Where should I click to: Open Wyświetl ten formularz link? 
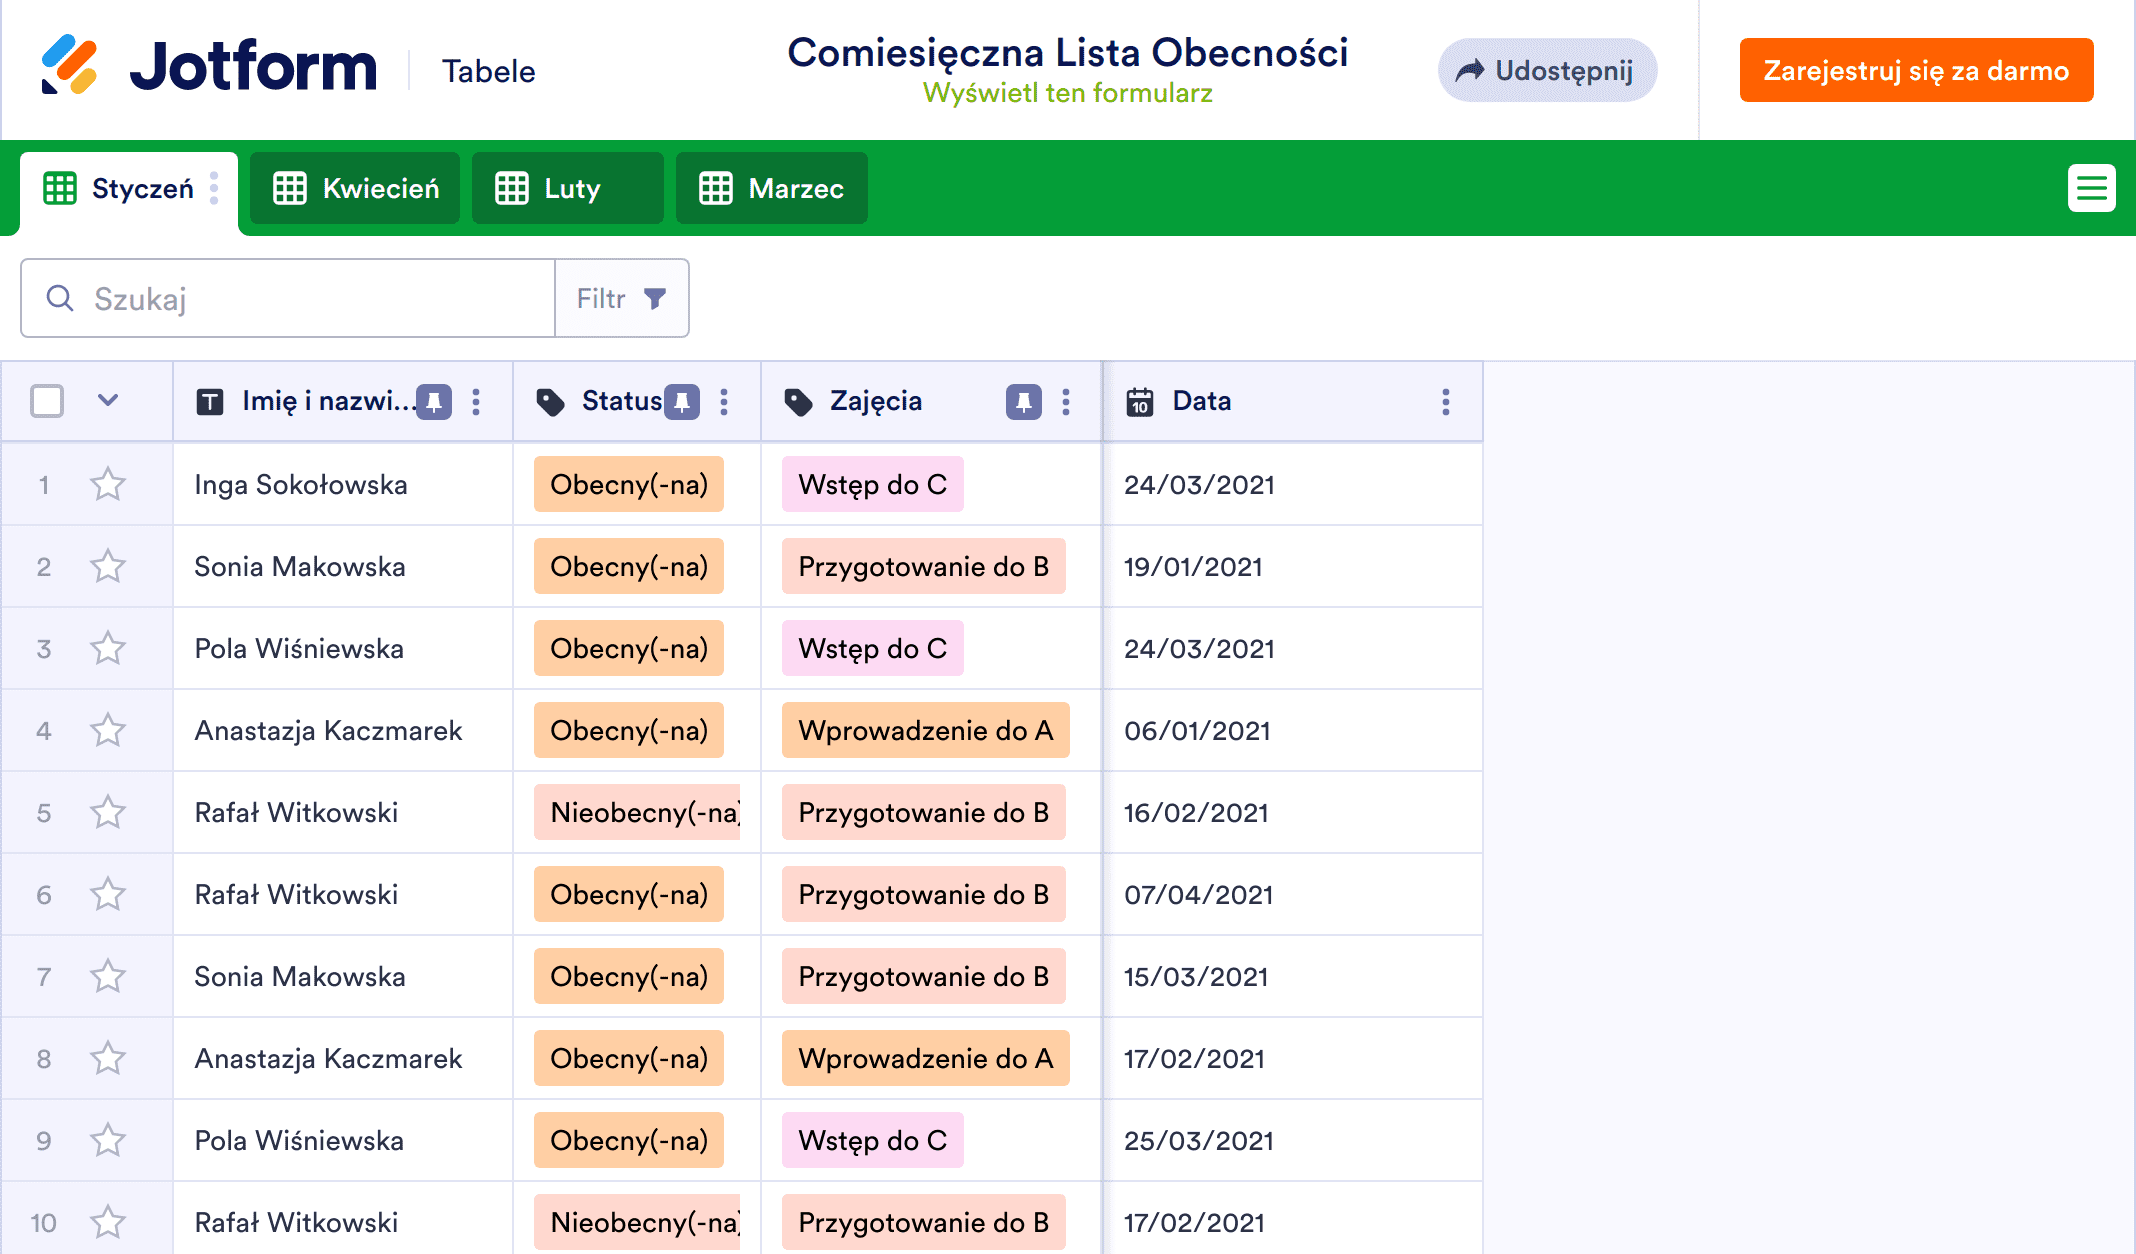1067,93
